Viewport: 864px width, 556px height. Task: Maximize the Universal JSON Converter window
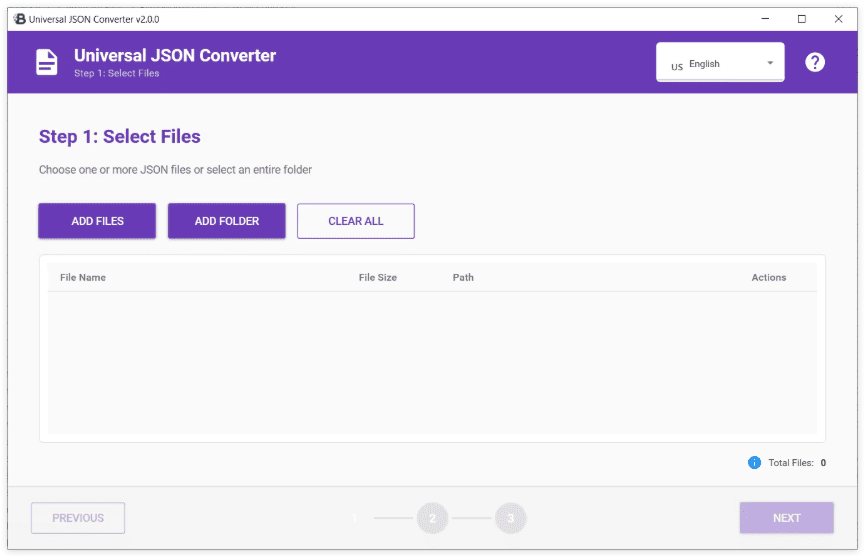(x=801, y=19)
